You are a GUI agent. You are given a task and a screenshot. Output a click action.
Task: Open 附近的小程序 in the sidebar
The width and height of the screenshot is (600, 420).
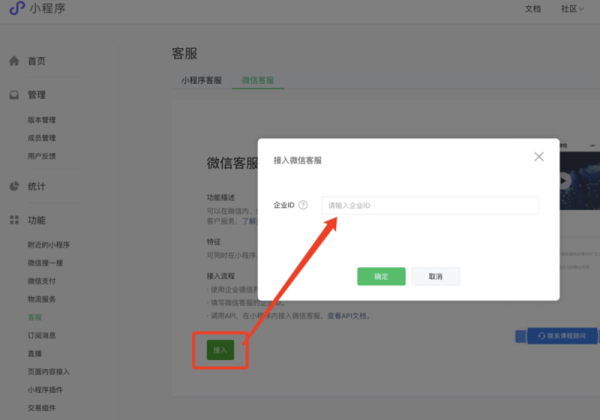click(49, 245)
